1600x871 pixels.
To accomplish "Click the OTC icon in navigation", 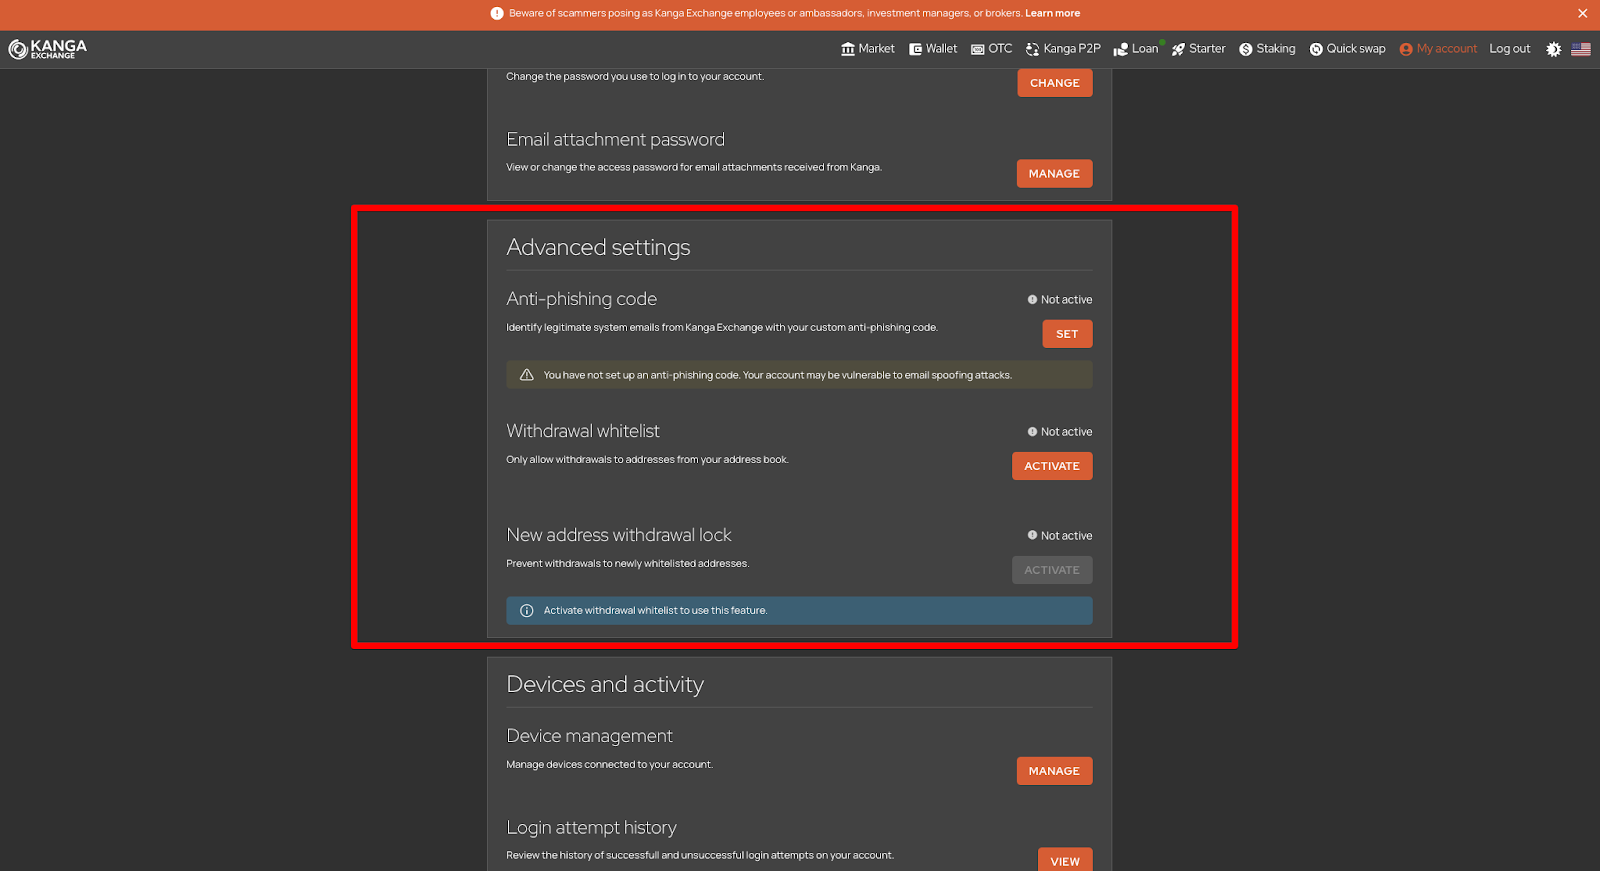I will 978,49.
